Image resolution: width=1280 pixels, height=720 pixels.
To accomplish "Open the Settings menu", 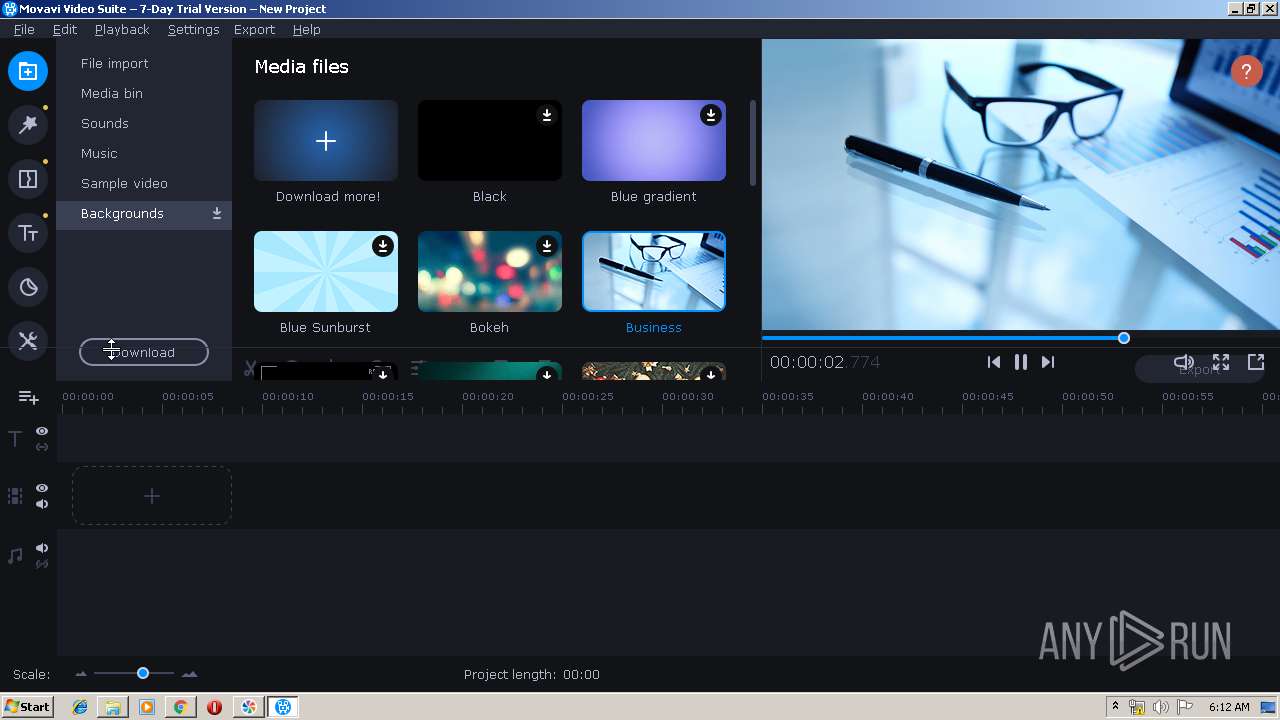I will (x=193, y=29).
